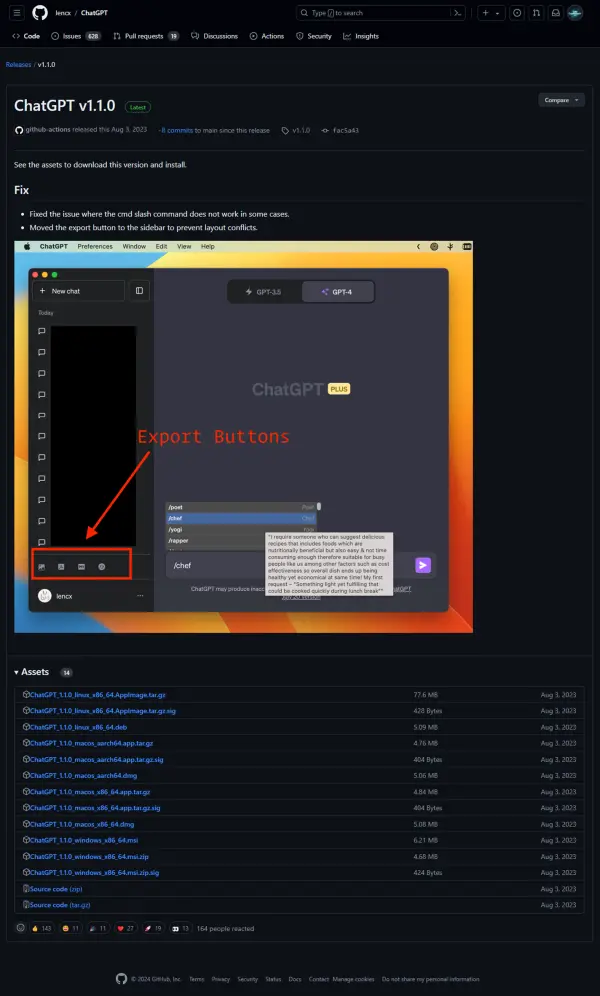Open the command palette icon in search bar
Image resolution: width=600 pixels, height=996 pixels.
(457, 13)
